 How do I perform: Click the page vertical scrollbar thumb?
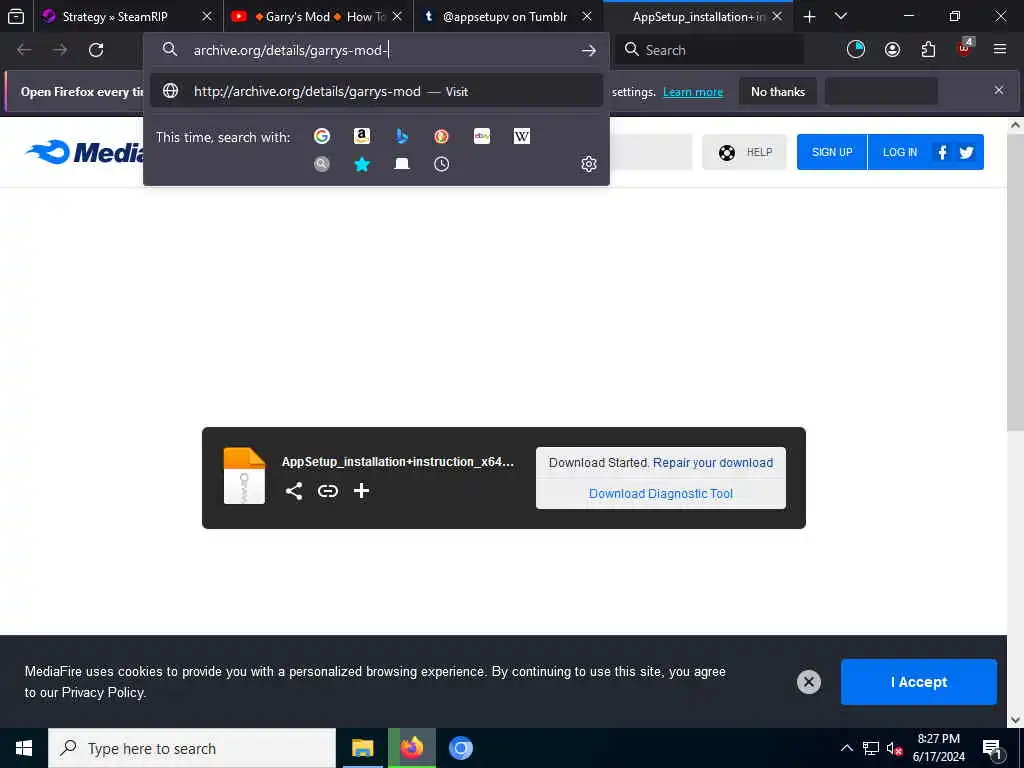click(x=1015, y=284)
